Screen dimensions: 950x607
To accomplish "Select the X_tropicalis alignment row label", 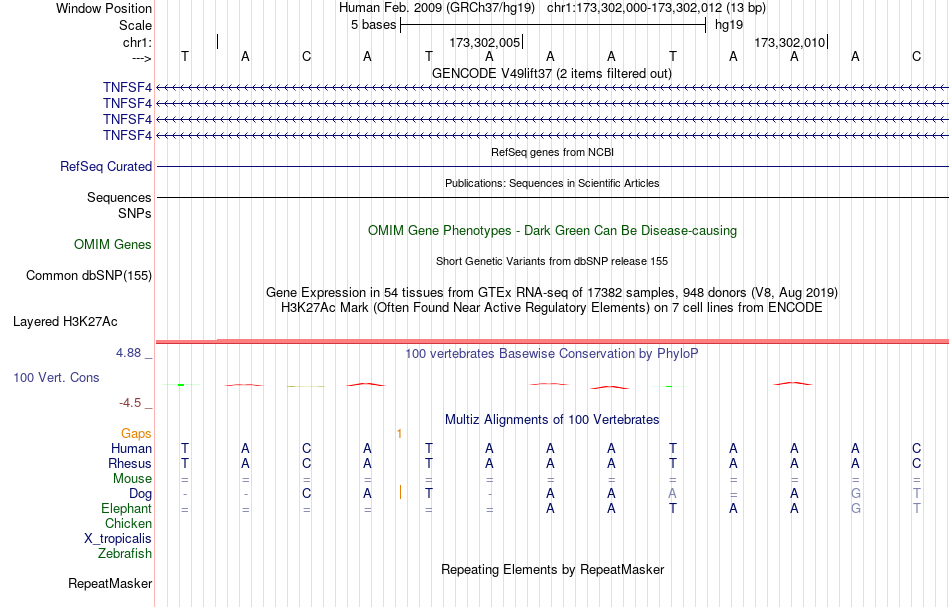I will 118,539.
